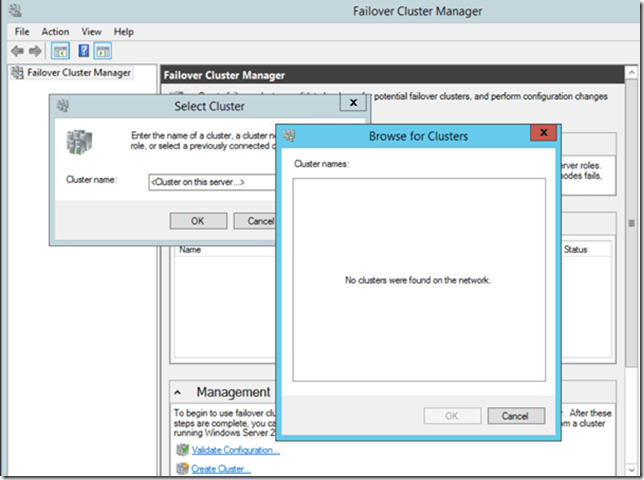Click the Create Cluster icon
644x480 pixels.
(182, 468)
